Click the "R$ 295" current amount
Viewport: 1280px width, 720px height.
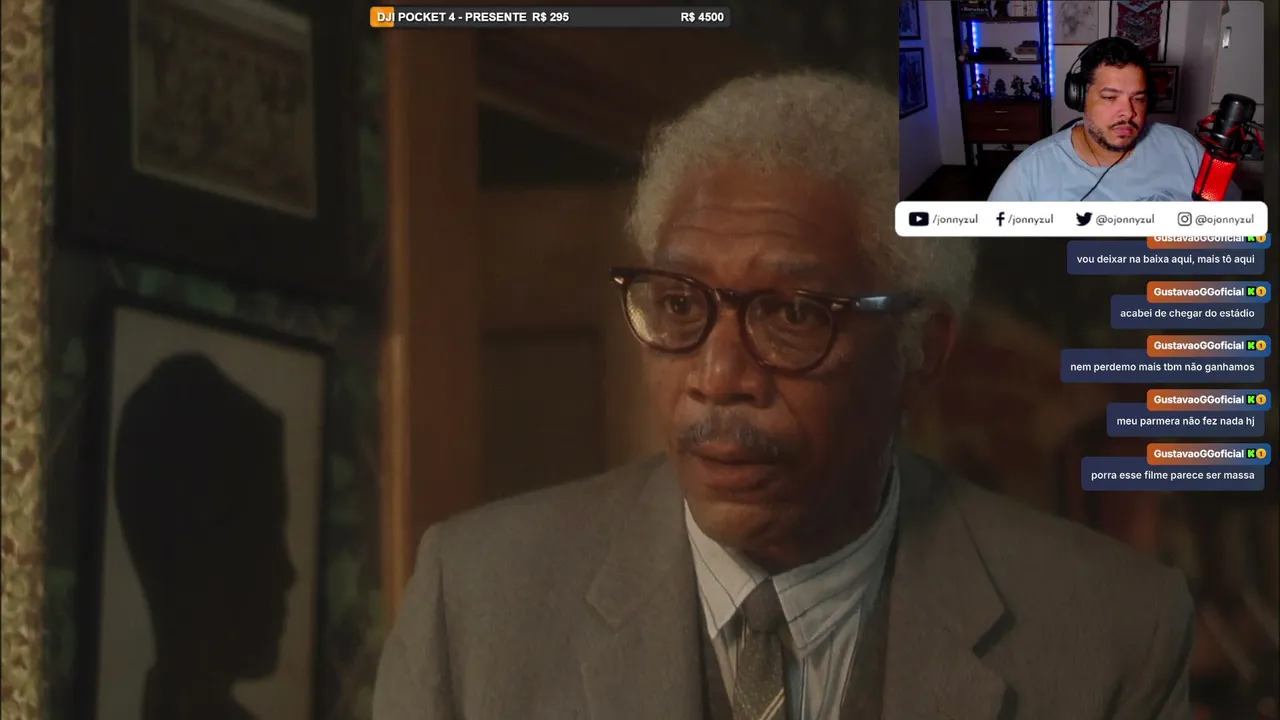pos(550,17)
